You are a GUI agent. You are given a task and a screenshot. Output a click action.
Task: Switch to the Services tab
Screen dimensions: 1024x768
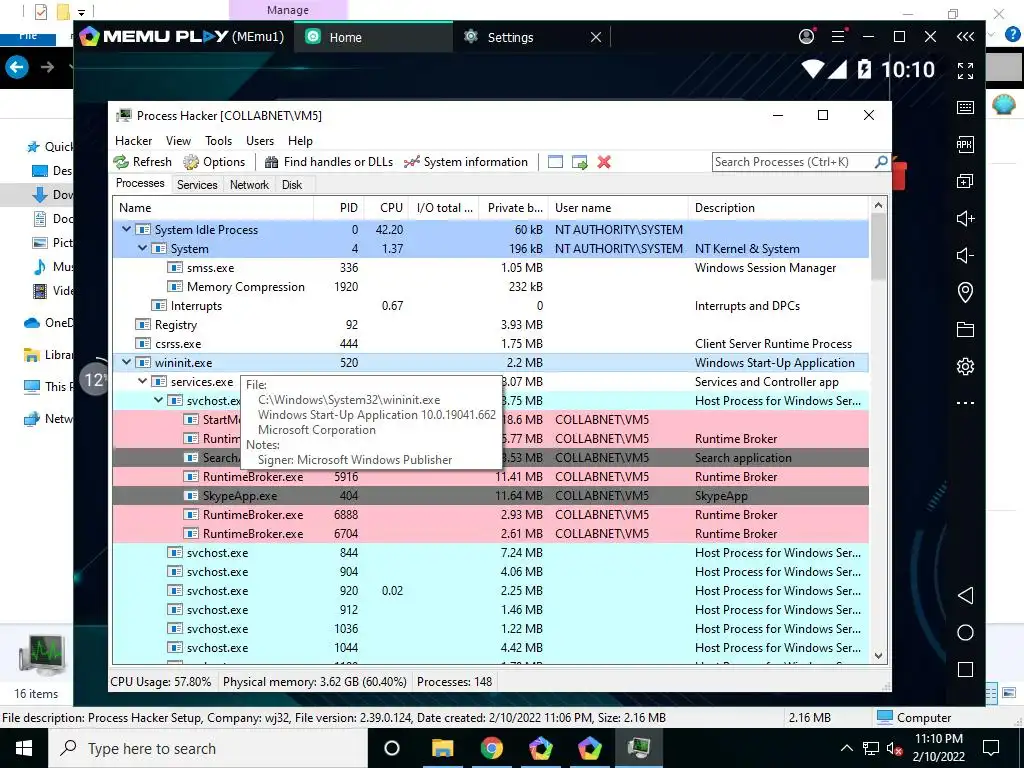click(x=197, y=185)
